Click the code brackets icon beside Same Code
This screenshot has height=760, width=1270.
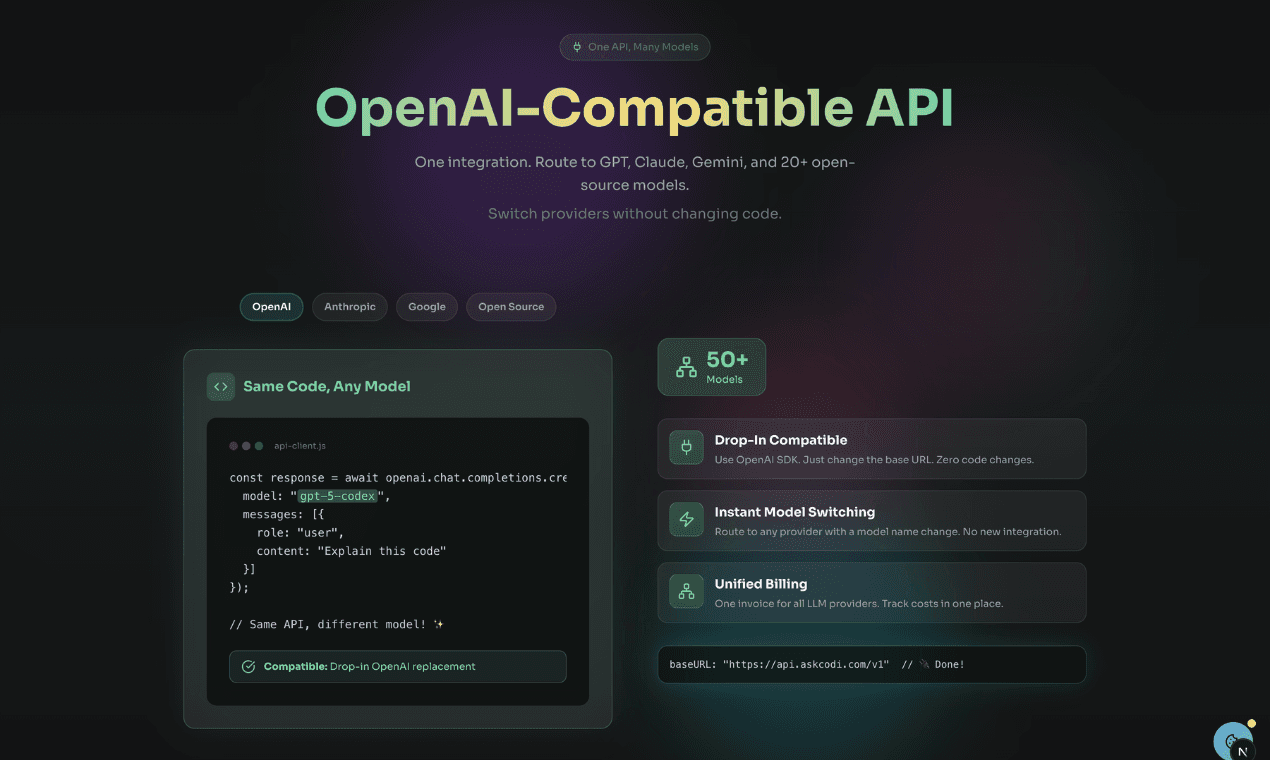point(221,387)
